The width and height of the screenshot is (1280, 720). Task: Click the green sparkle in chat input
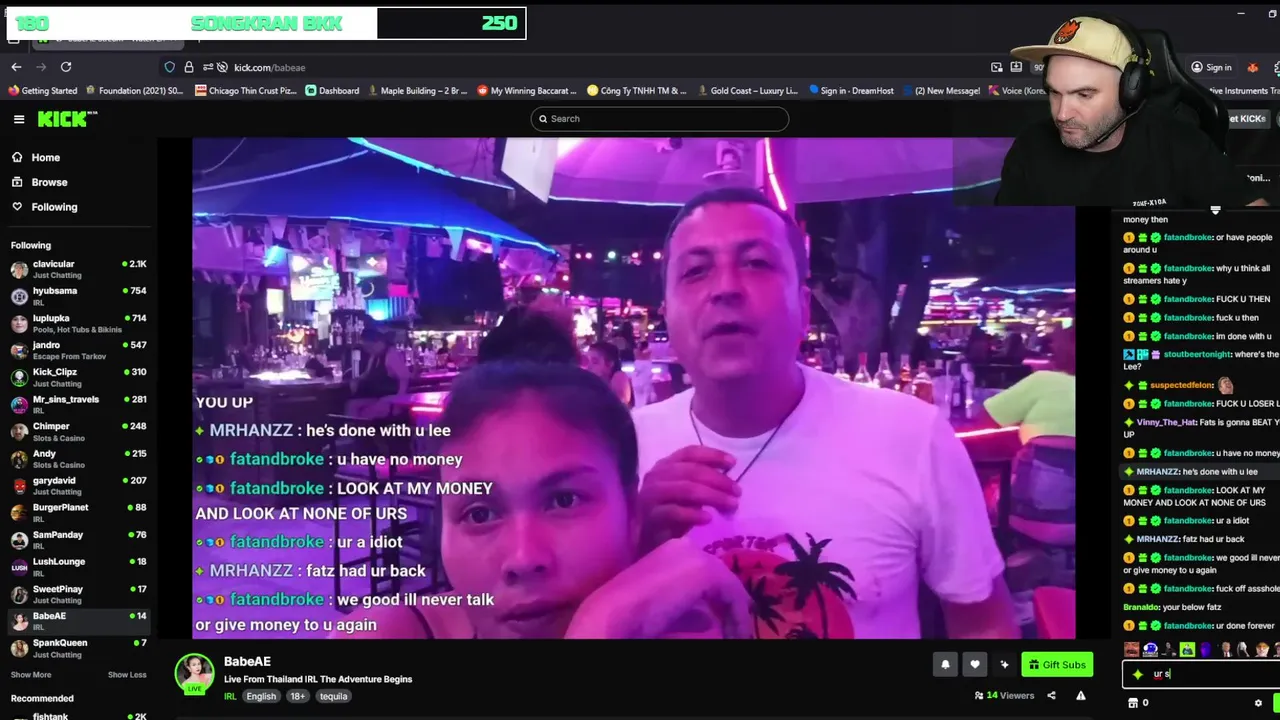point(1138,674)
